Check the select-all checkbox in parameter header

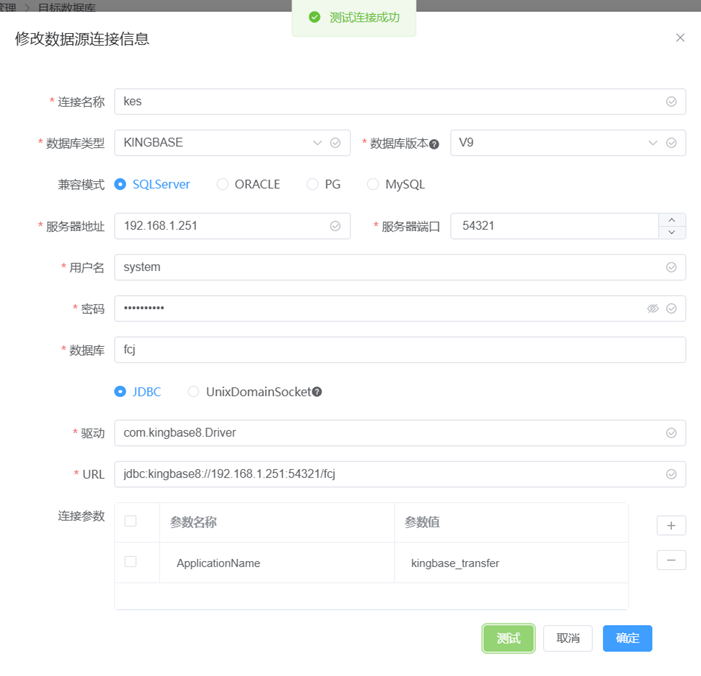click(130, 521)
